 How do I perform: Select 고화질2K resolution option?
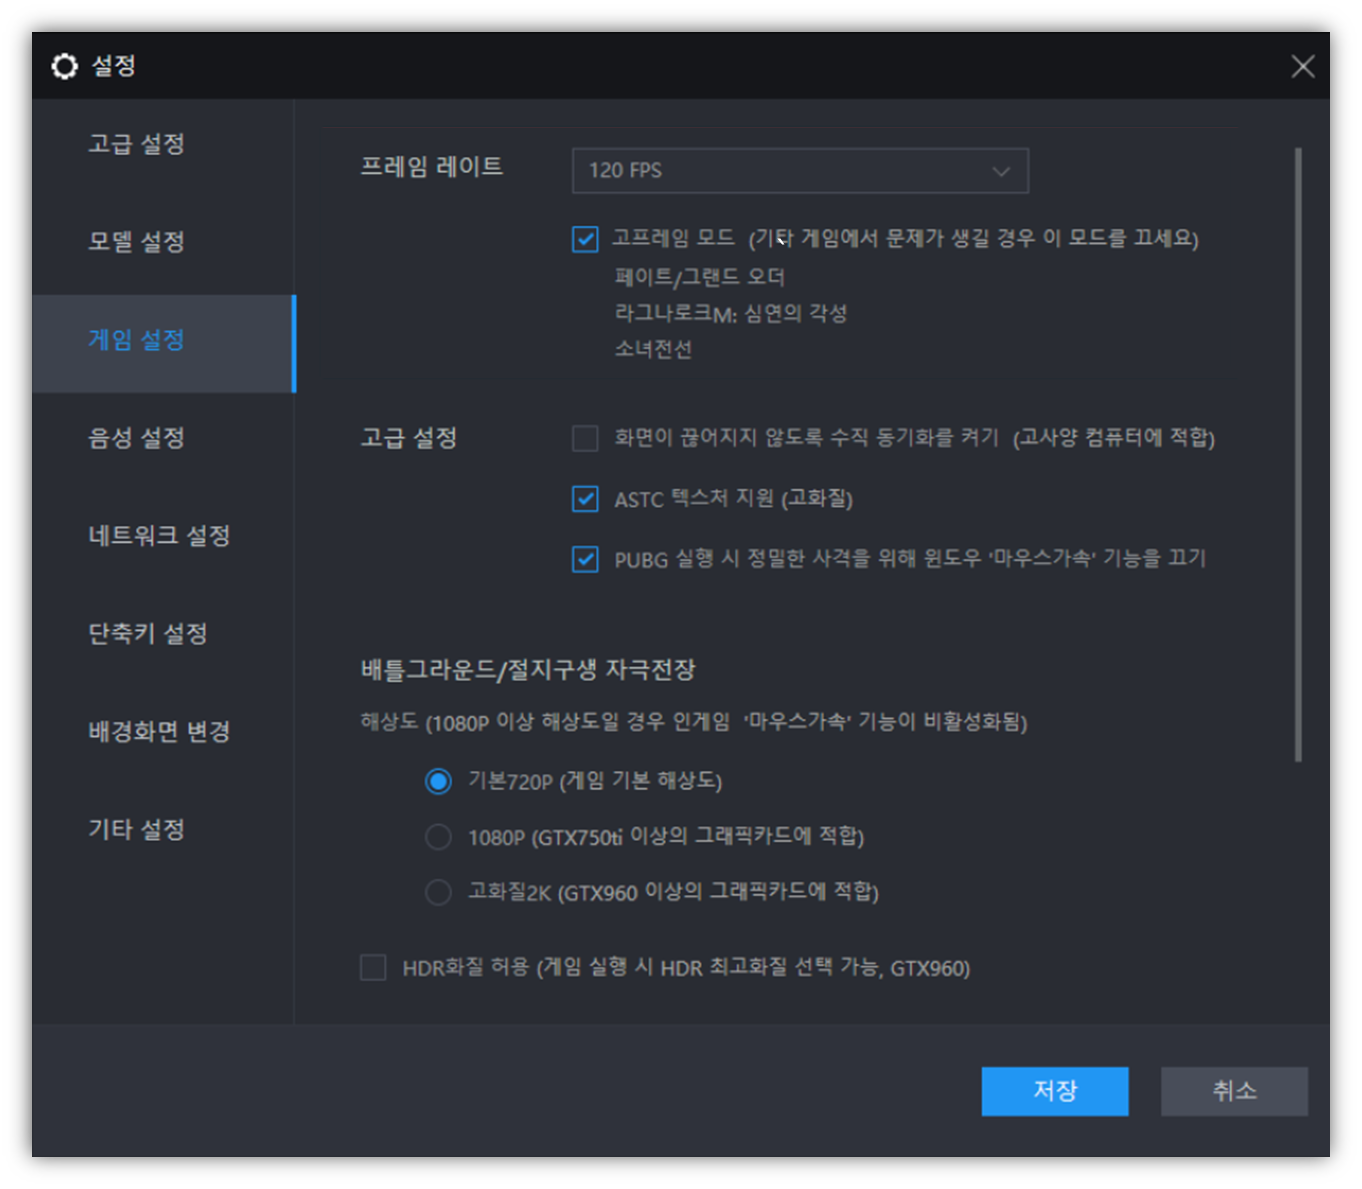tap(439, 892)
